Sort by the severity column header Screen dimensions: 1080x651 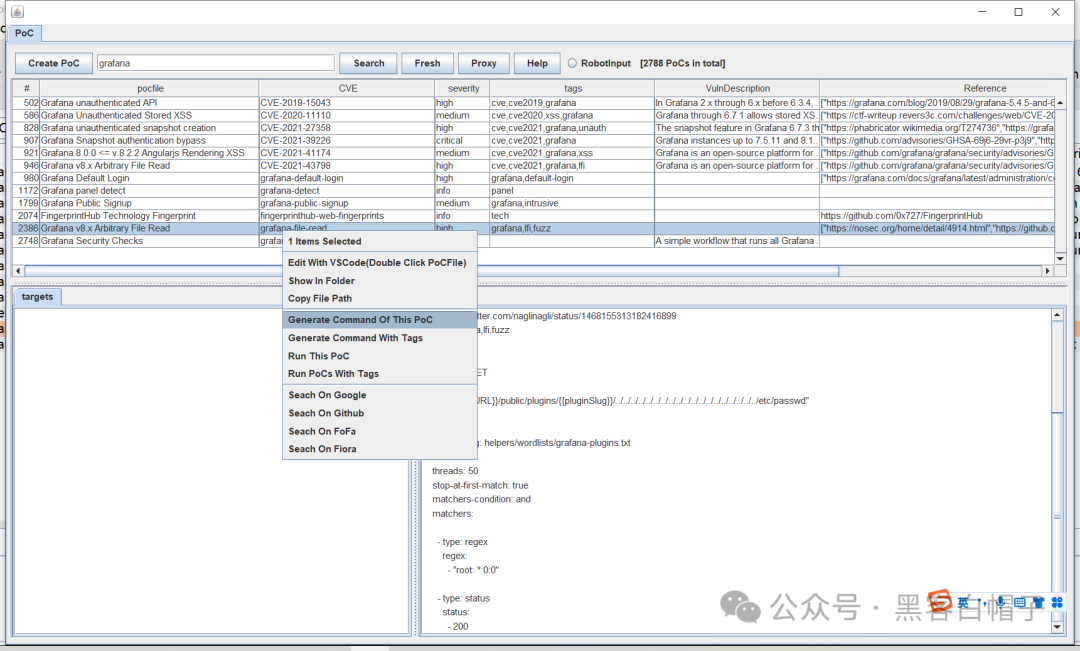click(x=462, y=88)
